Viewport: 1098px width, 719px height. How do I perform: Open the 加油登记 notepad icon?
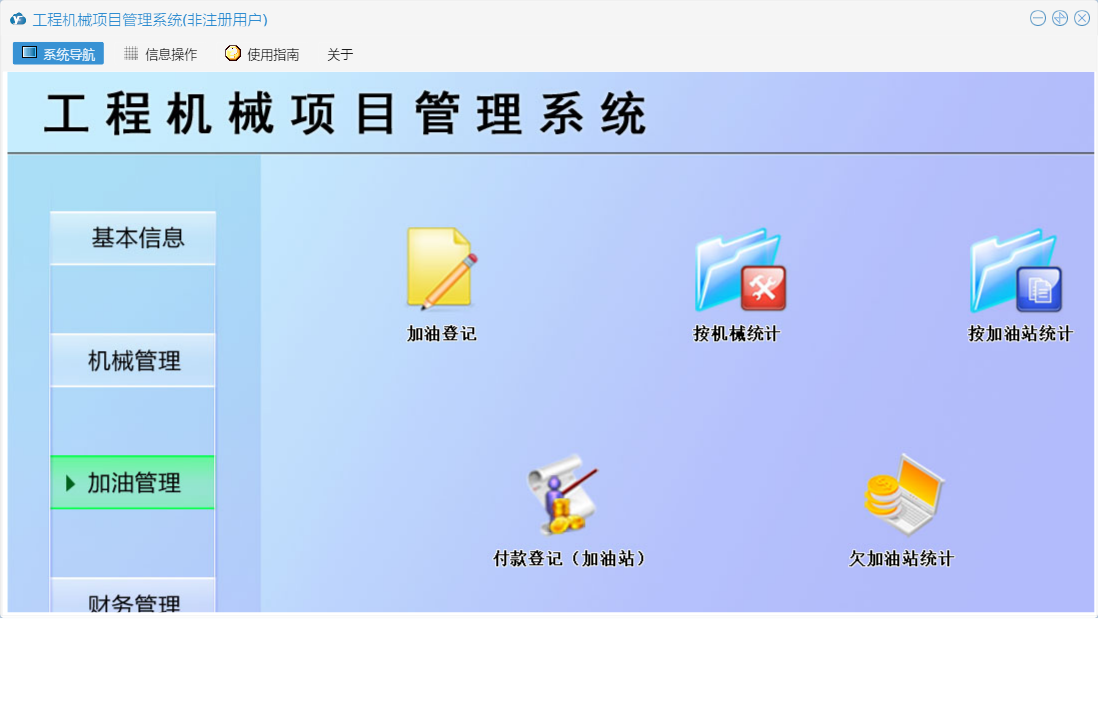coord(442,268)
